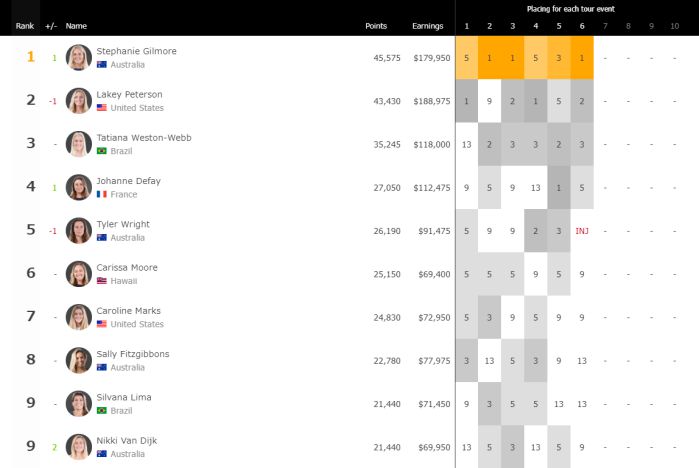This screenshot has height=468, width=699.
Task: Sort by the Points column header
Action: [376, 26]
